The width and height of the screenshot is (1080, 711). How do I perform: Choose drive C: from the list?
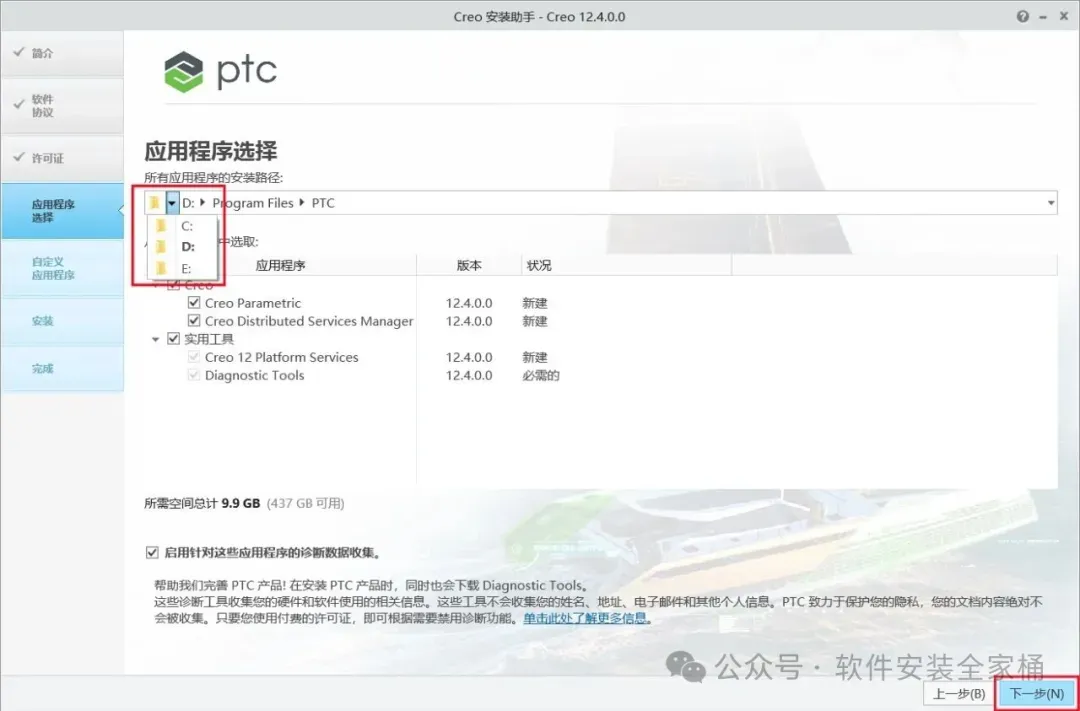click(x=187, y=226)
